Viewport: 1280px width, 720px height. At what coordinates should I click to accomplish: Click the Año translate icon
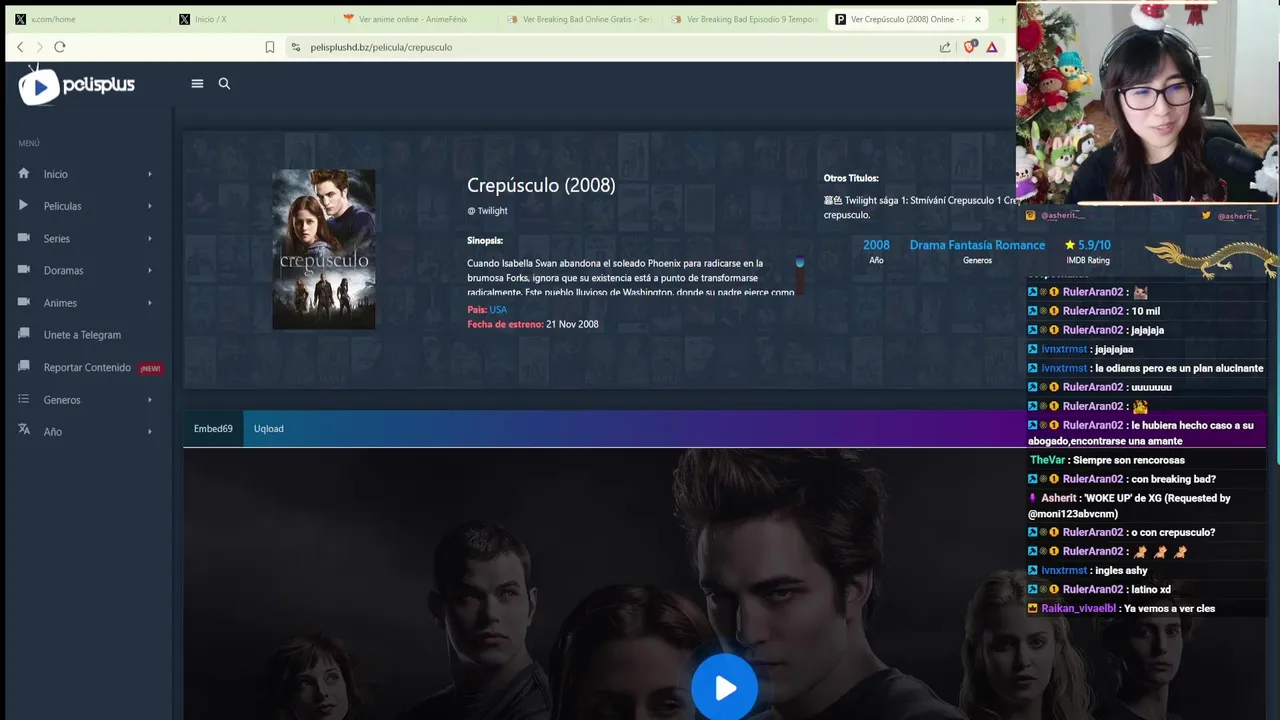pyautogui.click(x=23, y=431)
